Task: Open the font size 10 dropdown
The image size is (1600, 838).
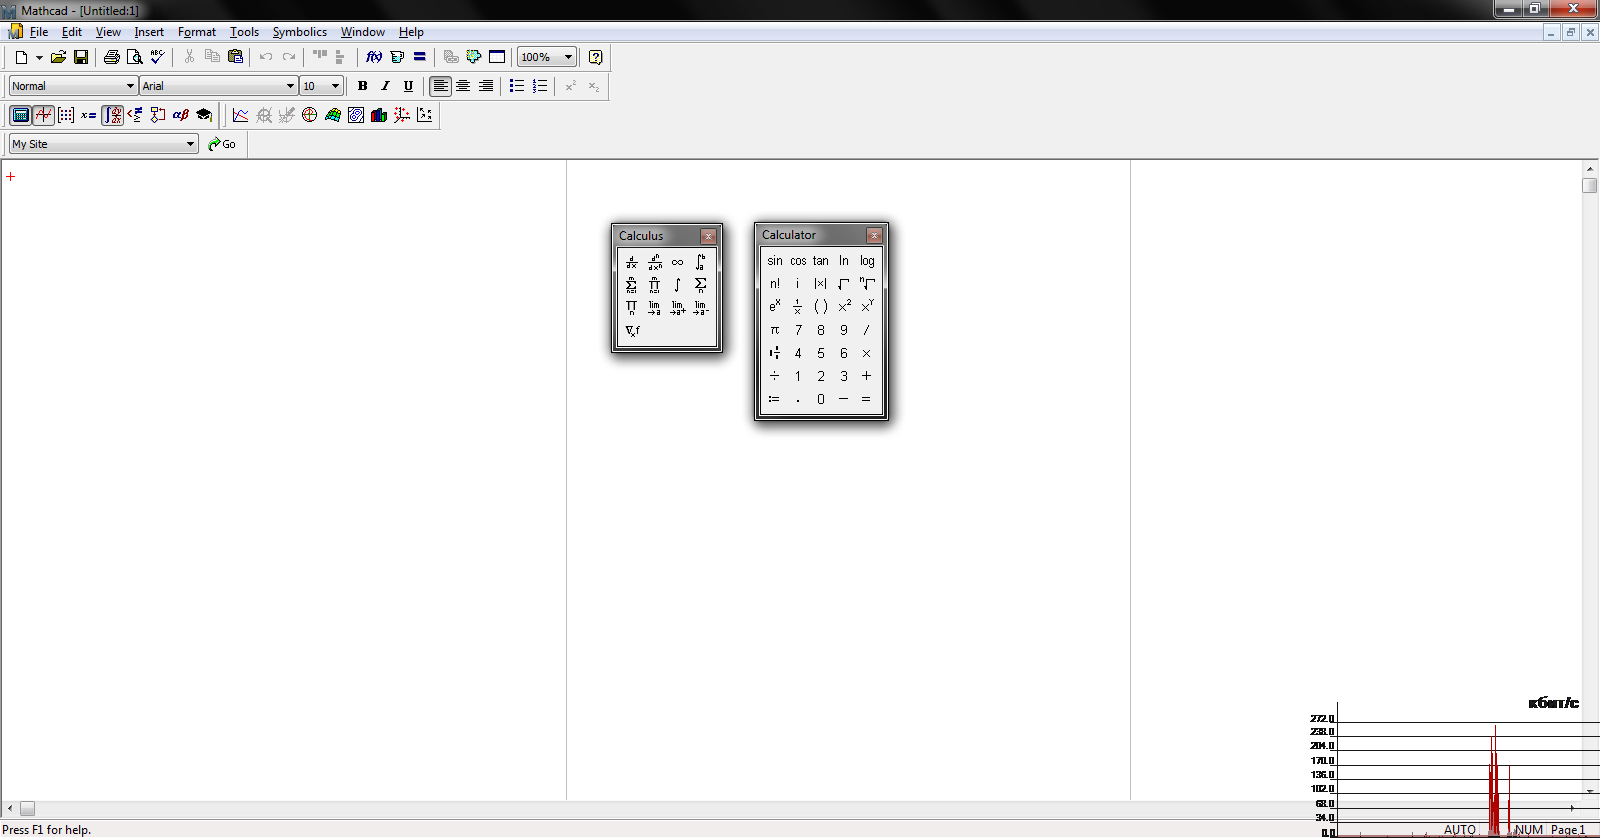Action: (x=335, y=86)
